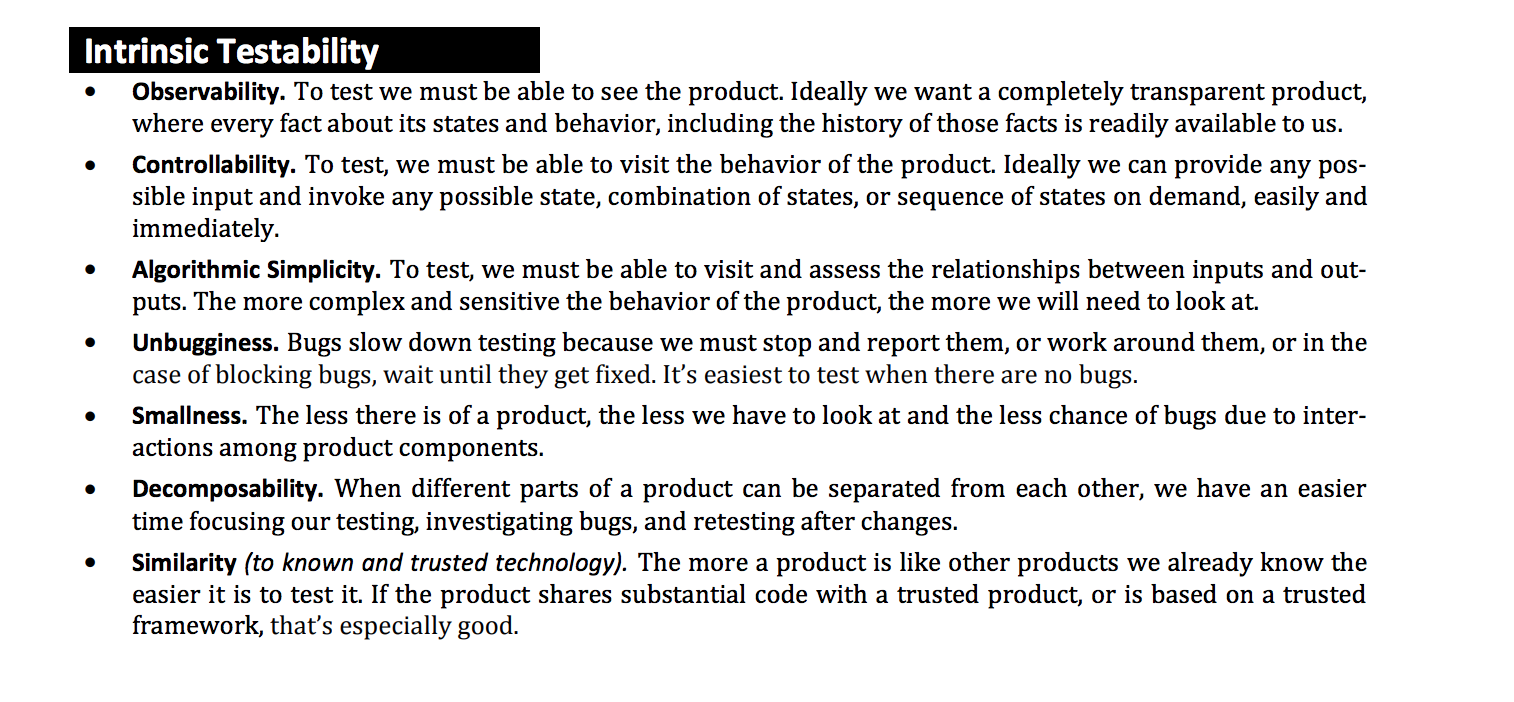The image size is (1514, 702).
Task: Click the bold word Controllability
Action: pyautogui.click(x=213, y=164)
